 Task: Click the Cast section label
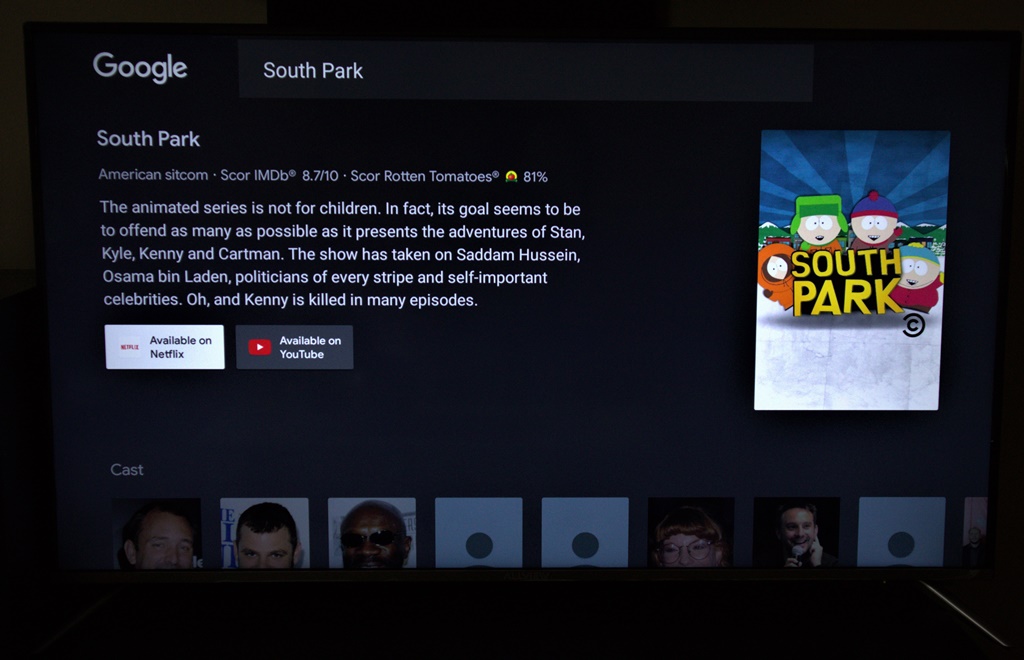click(127, 469)
